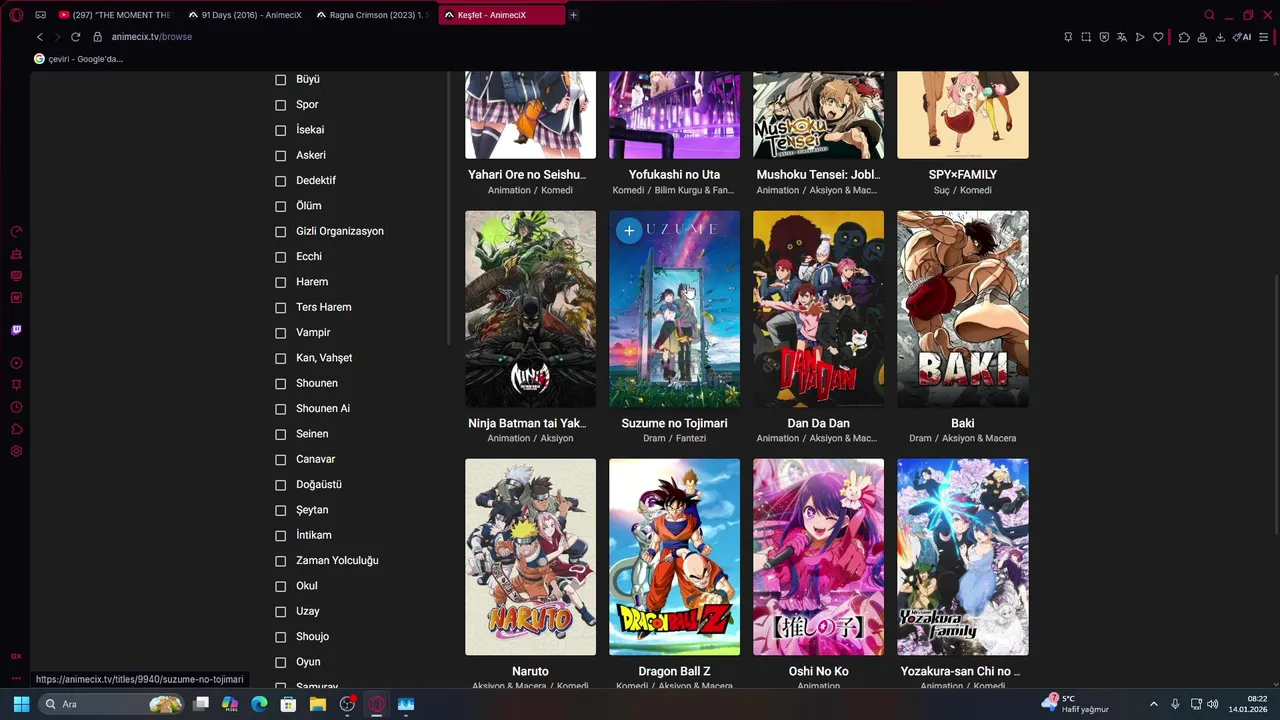1280x720 pixels.
Task: Open the ad blocker shield icon
Action: tap(1104, 37)
